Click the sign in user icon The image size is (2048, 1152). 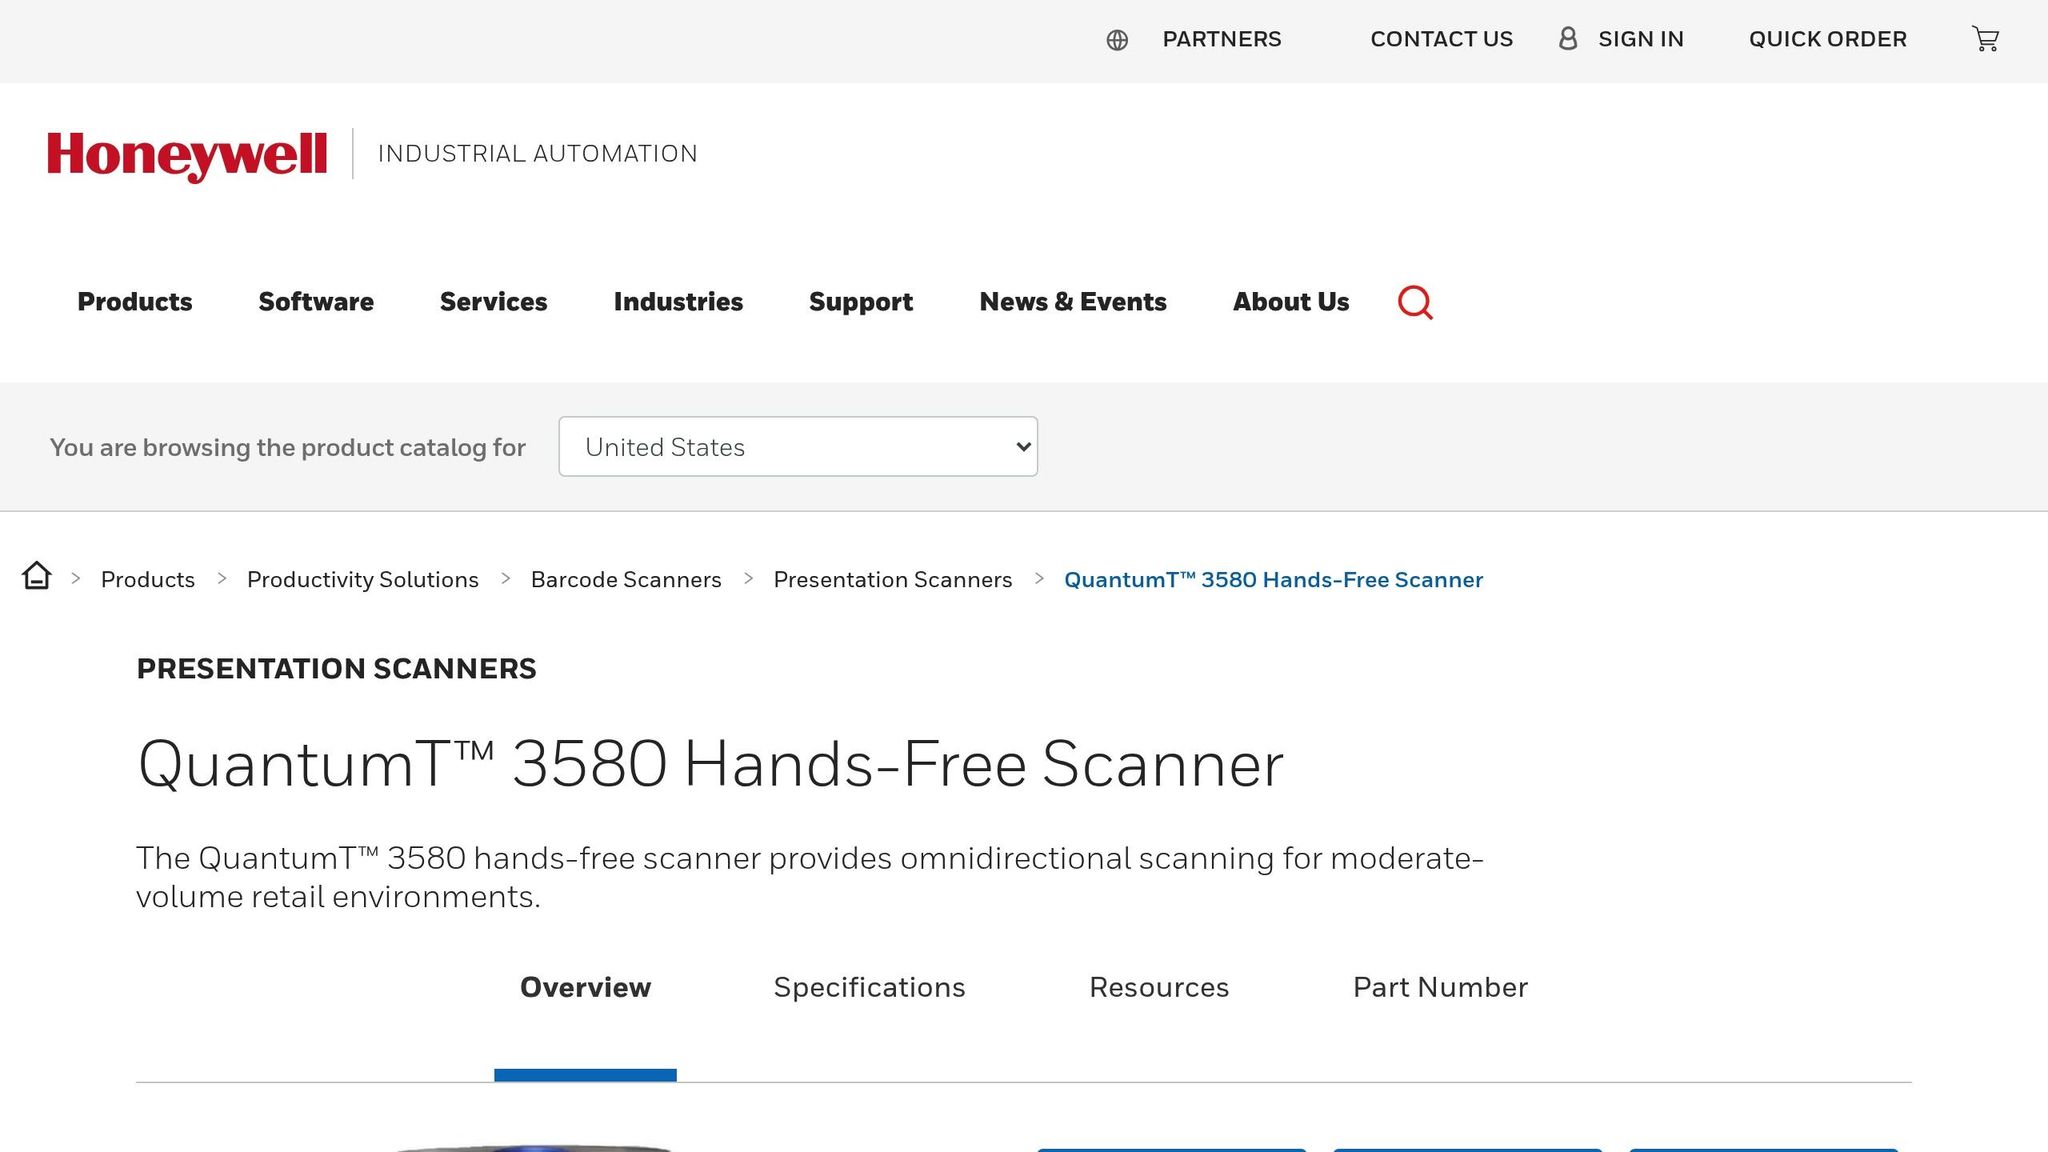coord(1568,39)
